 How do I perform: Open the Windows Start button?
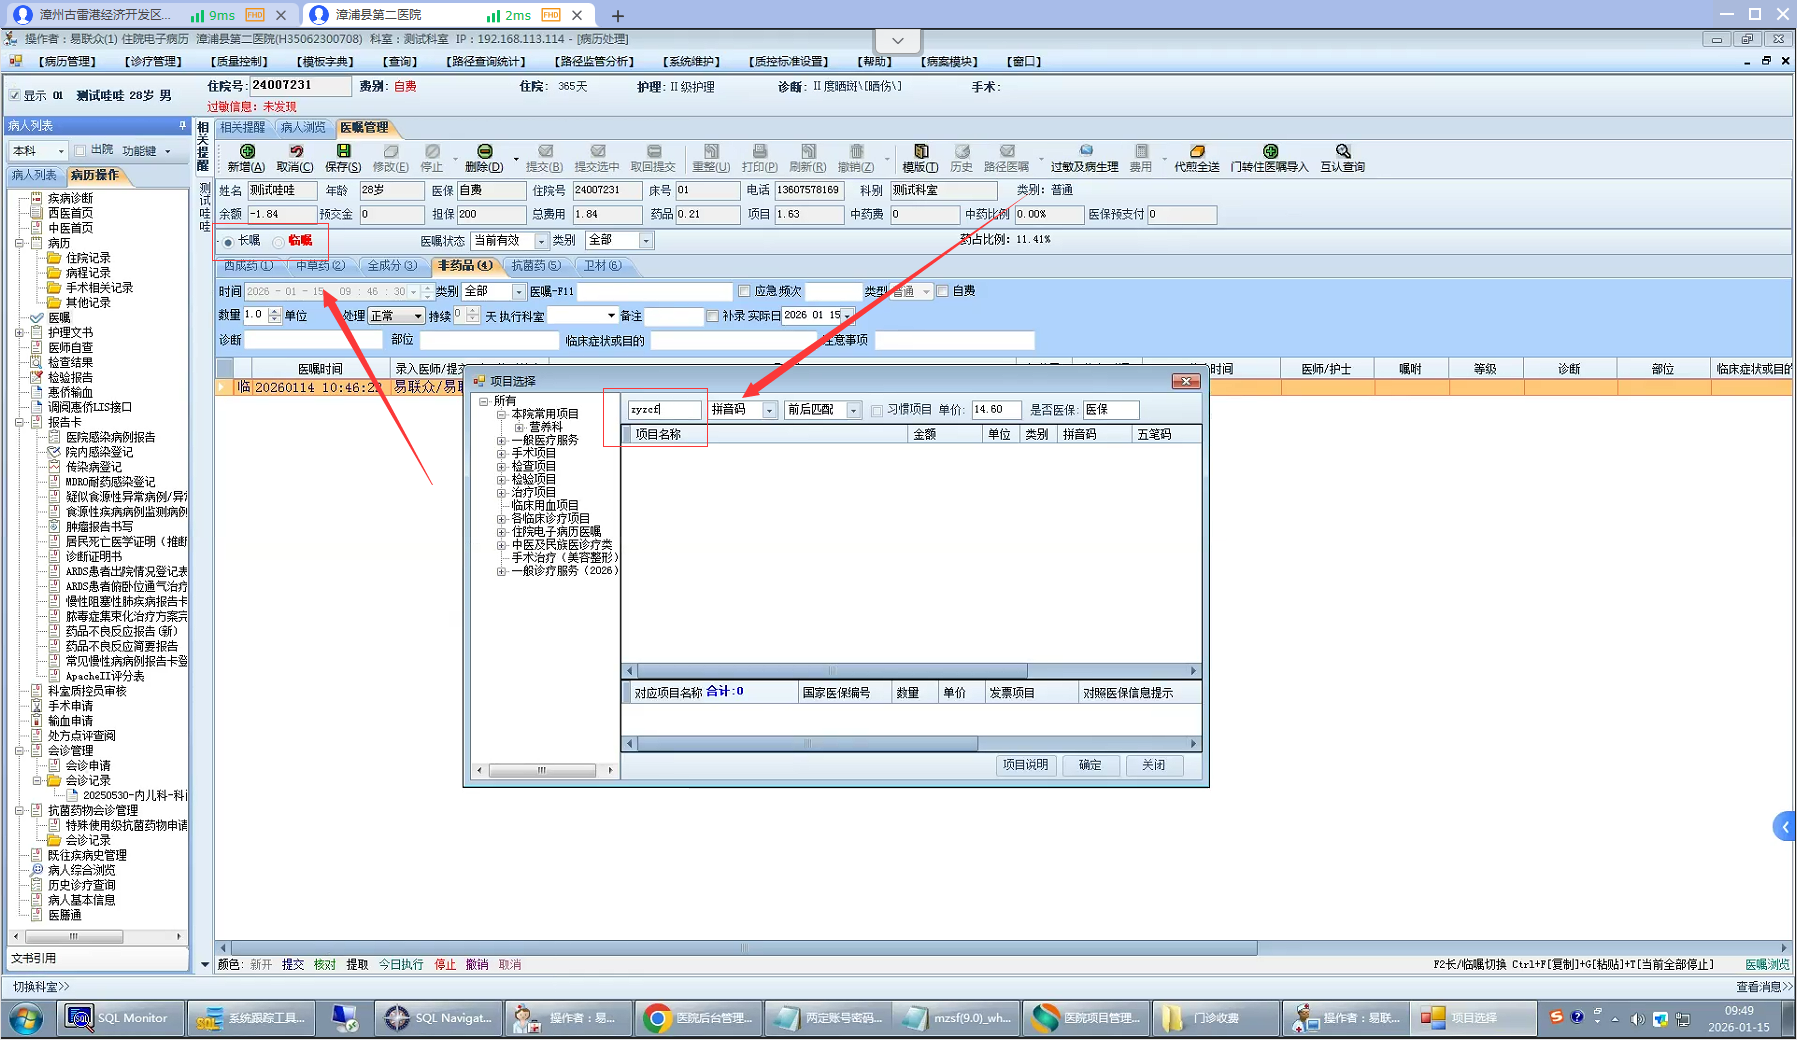(x=25, y=1018)
